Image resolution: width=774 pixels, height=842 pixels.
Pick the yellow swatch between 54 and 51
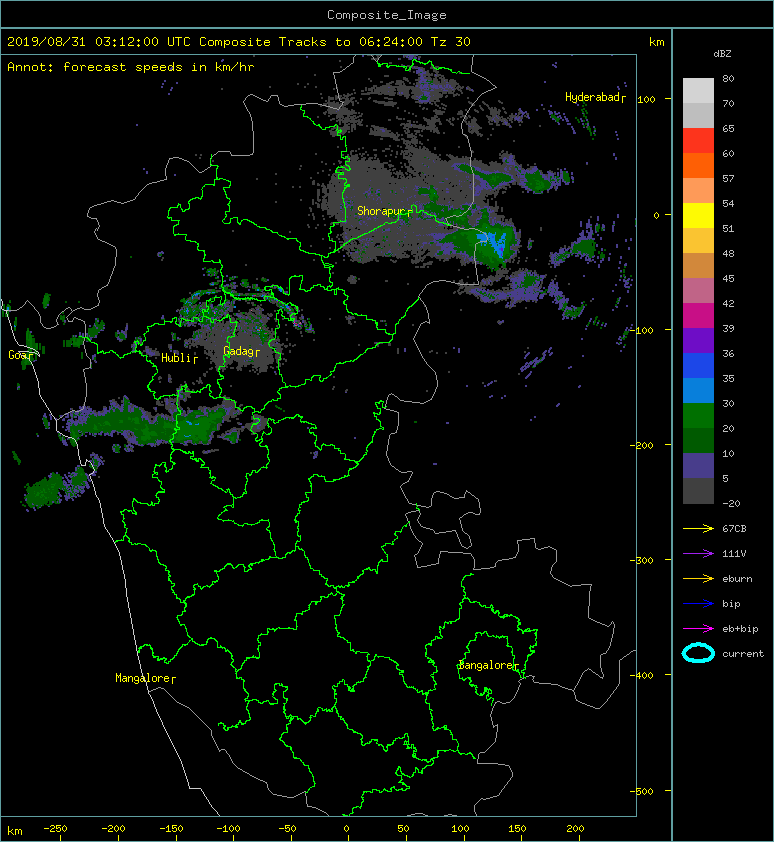click(698, 216)
